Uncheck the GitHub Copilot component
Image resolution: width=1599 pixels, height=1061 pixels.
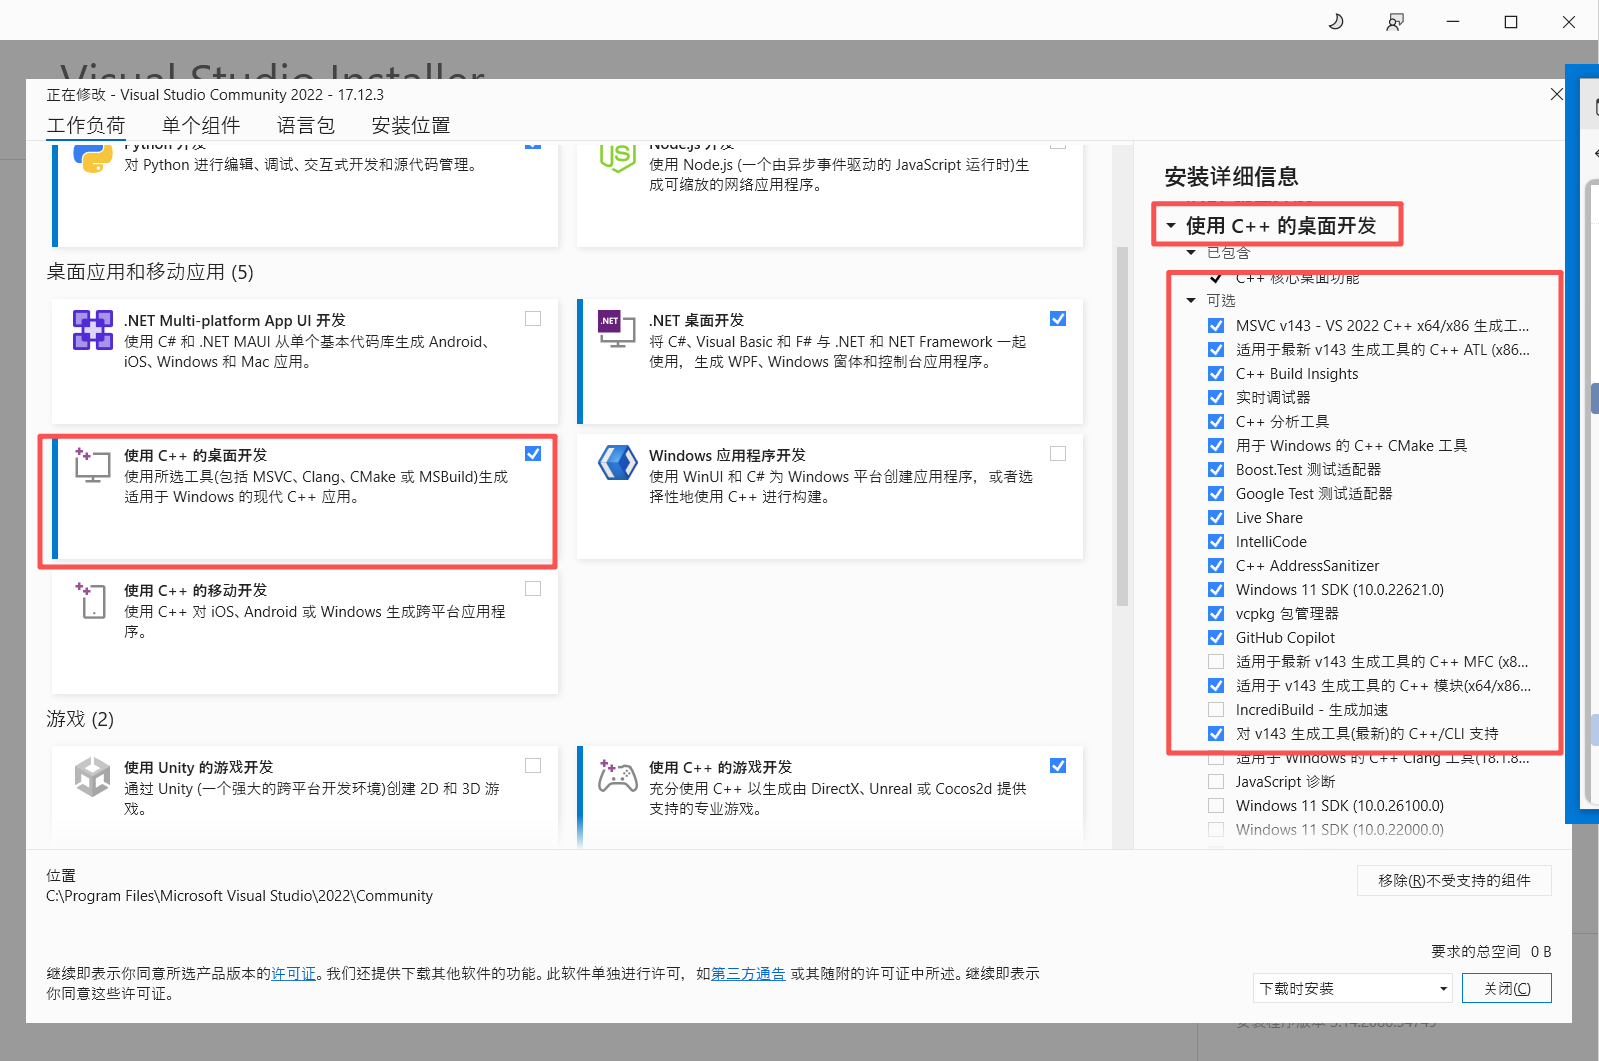(1216, 638)
